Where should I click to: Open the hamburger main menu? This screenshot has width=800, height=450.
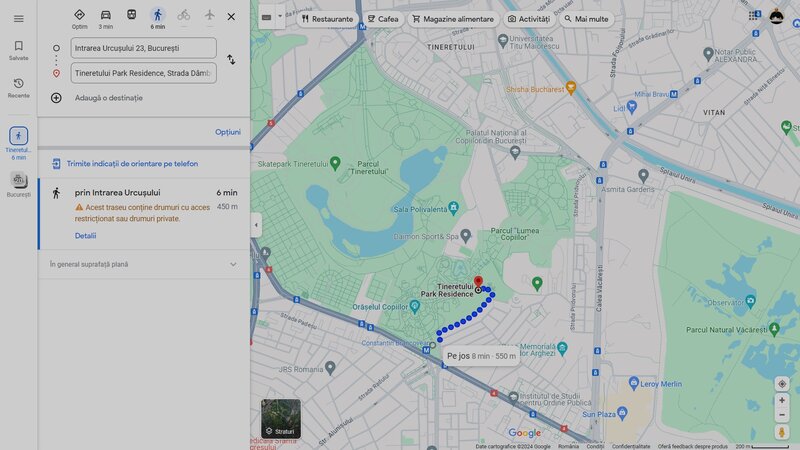click(x=18, y=18)
